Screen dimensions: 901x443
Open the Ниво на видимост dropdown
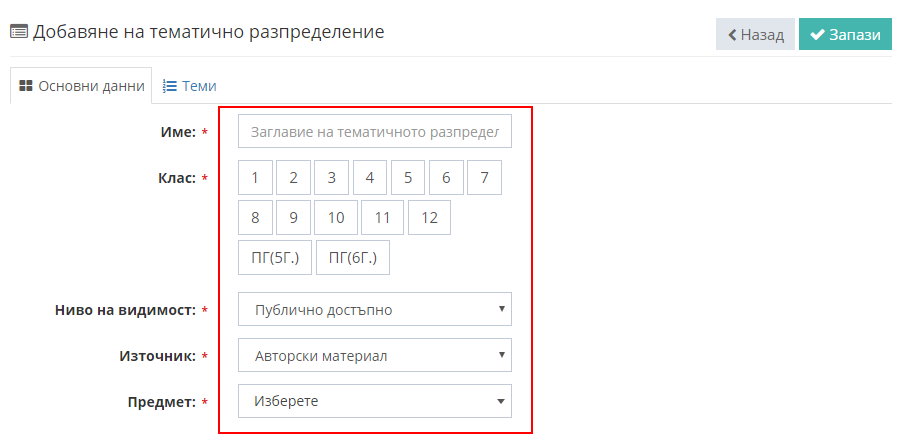[375, 309]
